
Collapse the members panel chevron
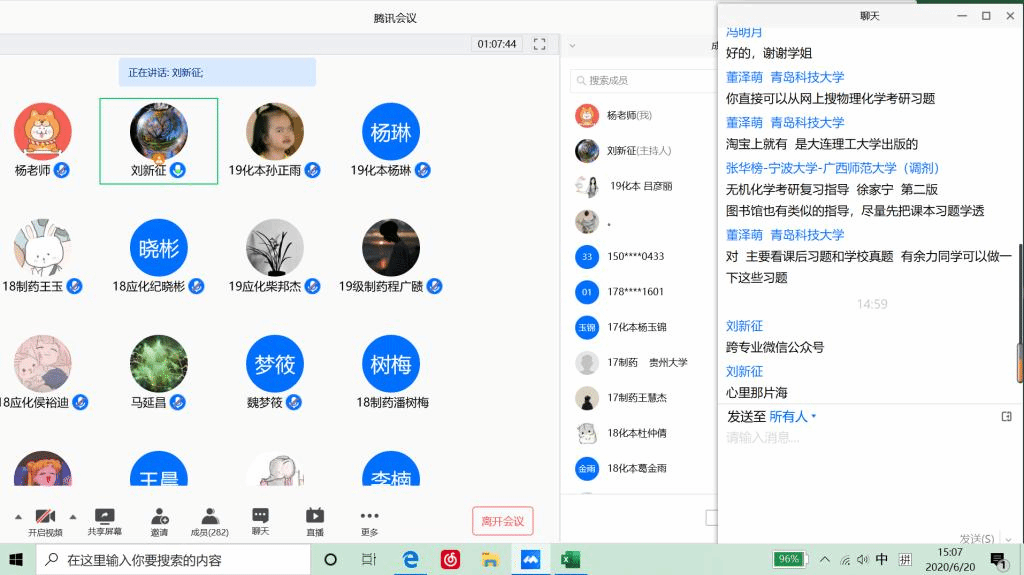click(x=572, y=45)
